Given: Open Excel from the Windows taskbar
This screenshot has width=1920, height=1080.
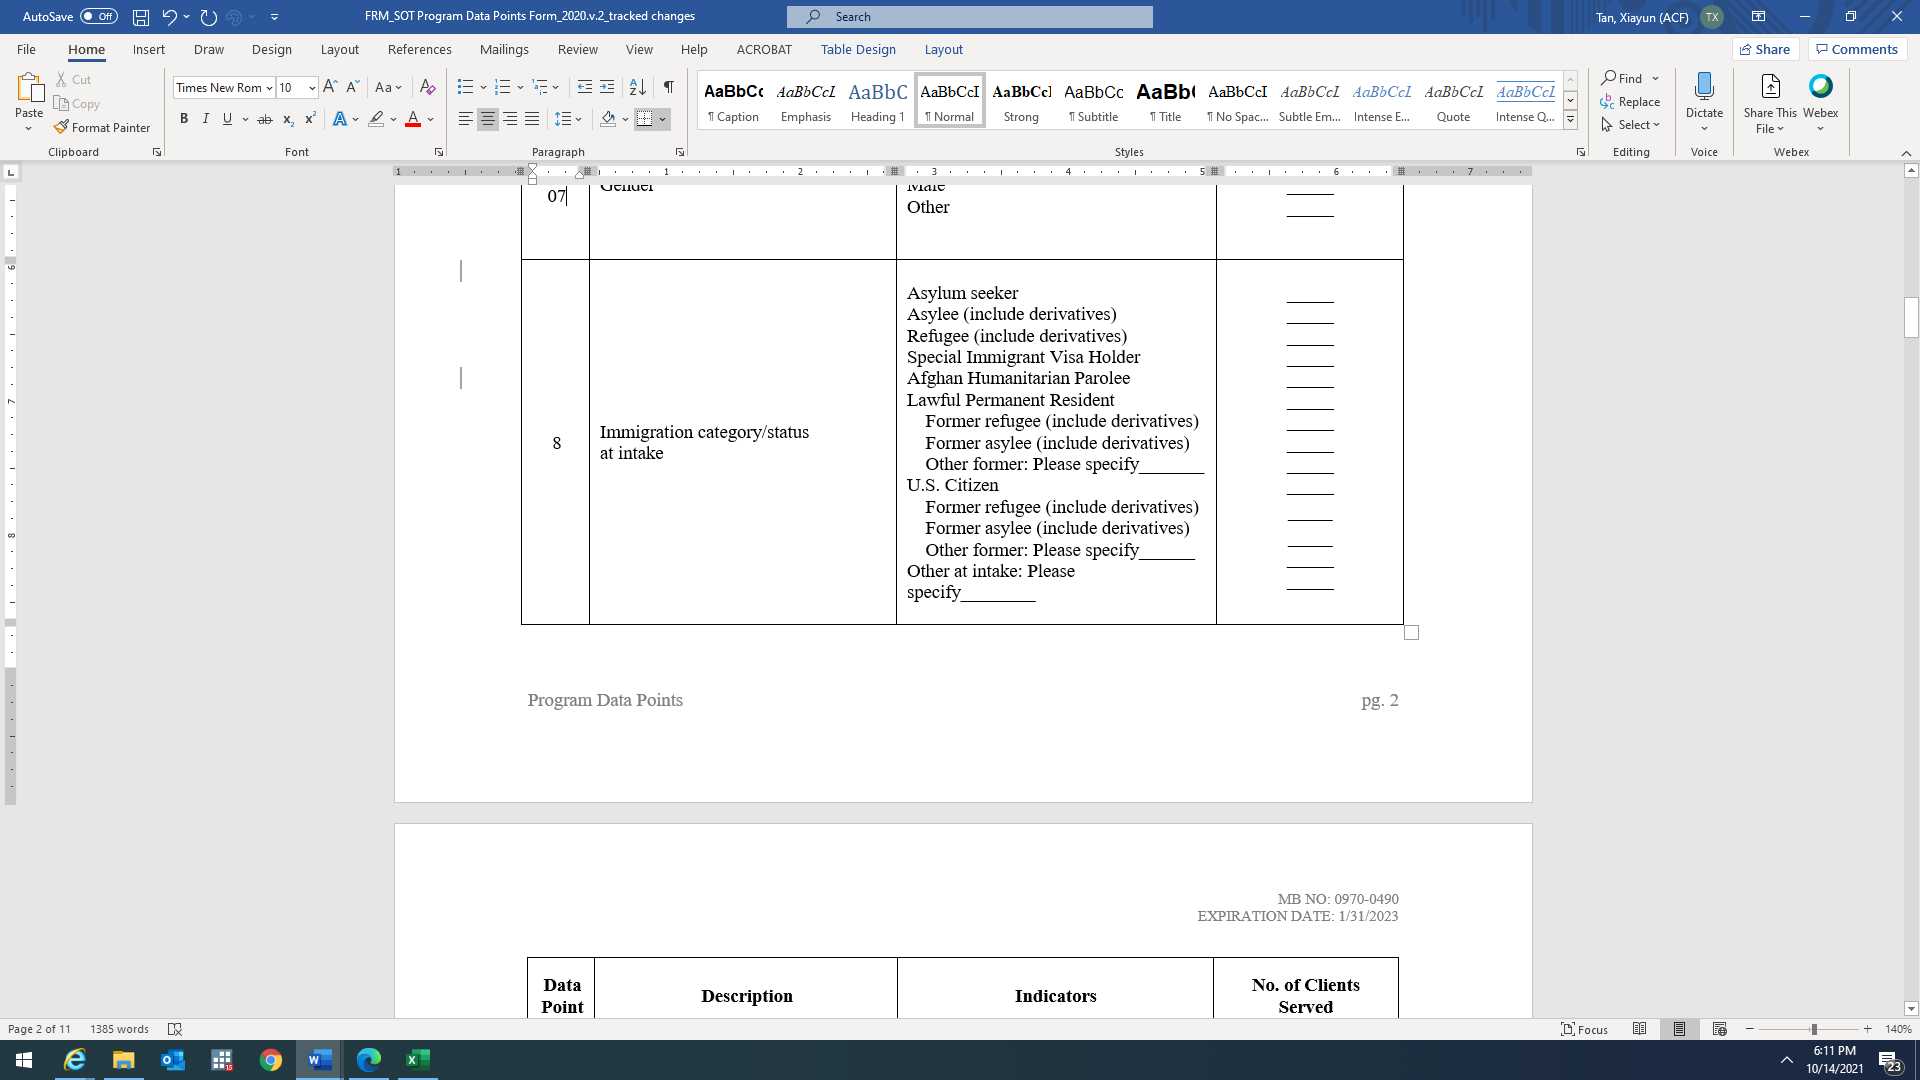Looking at the screenshot, I should tap(418, 1060).
